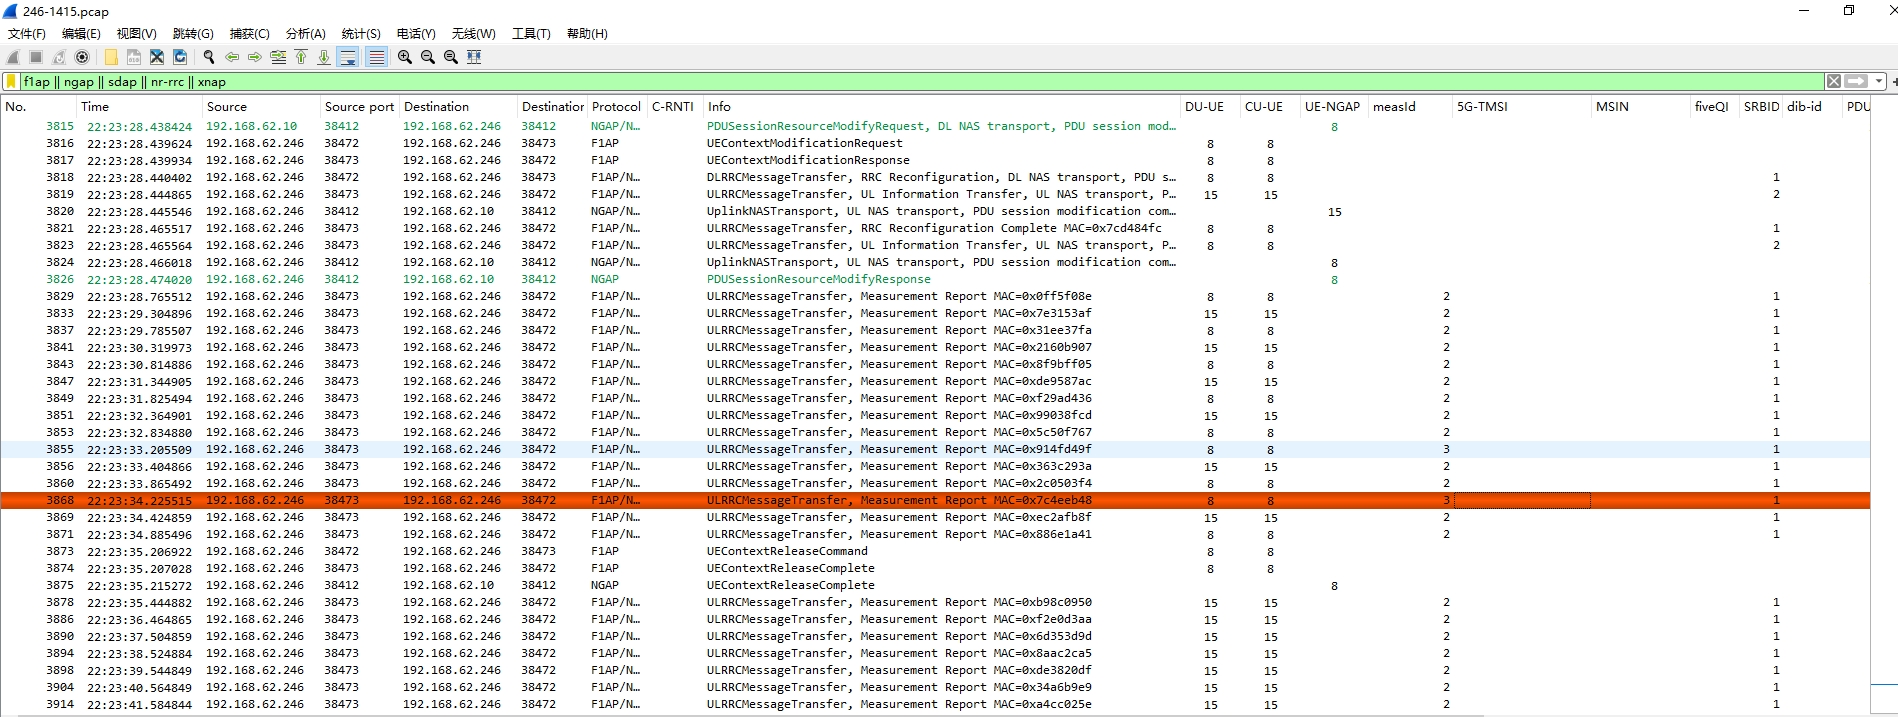Select highlighted packet 3868 row
The height and width of the screenshot is (717, 1898).
pos(935,500)
